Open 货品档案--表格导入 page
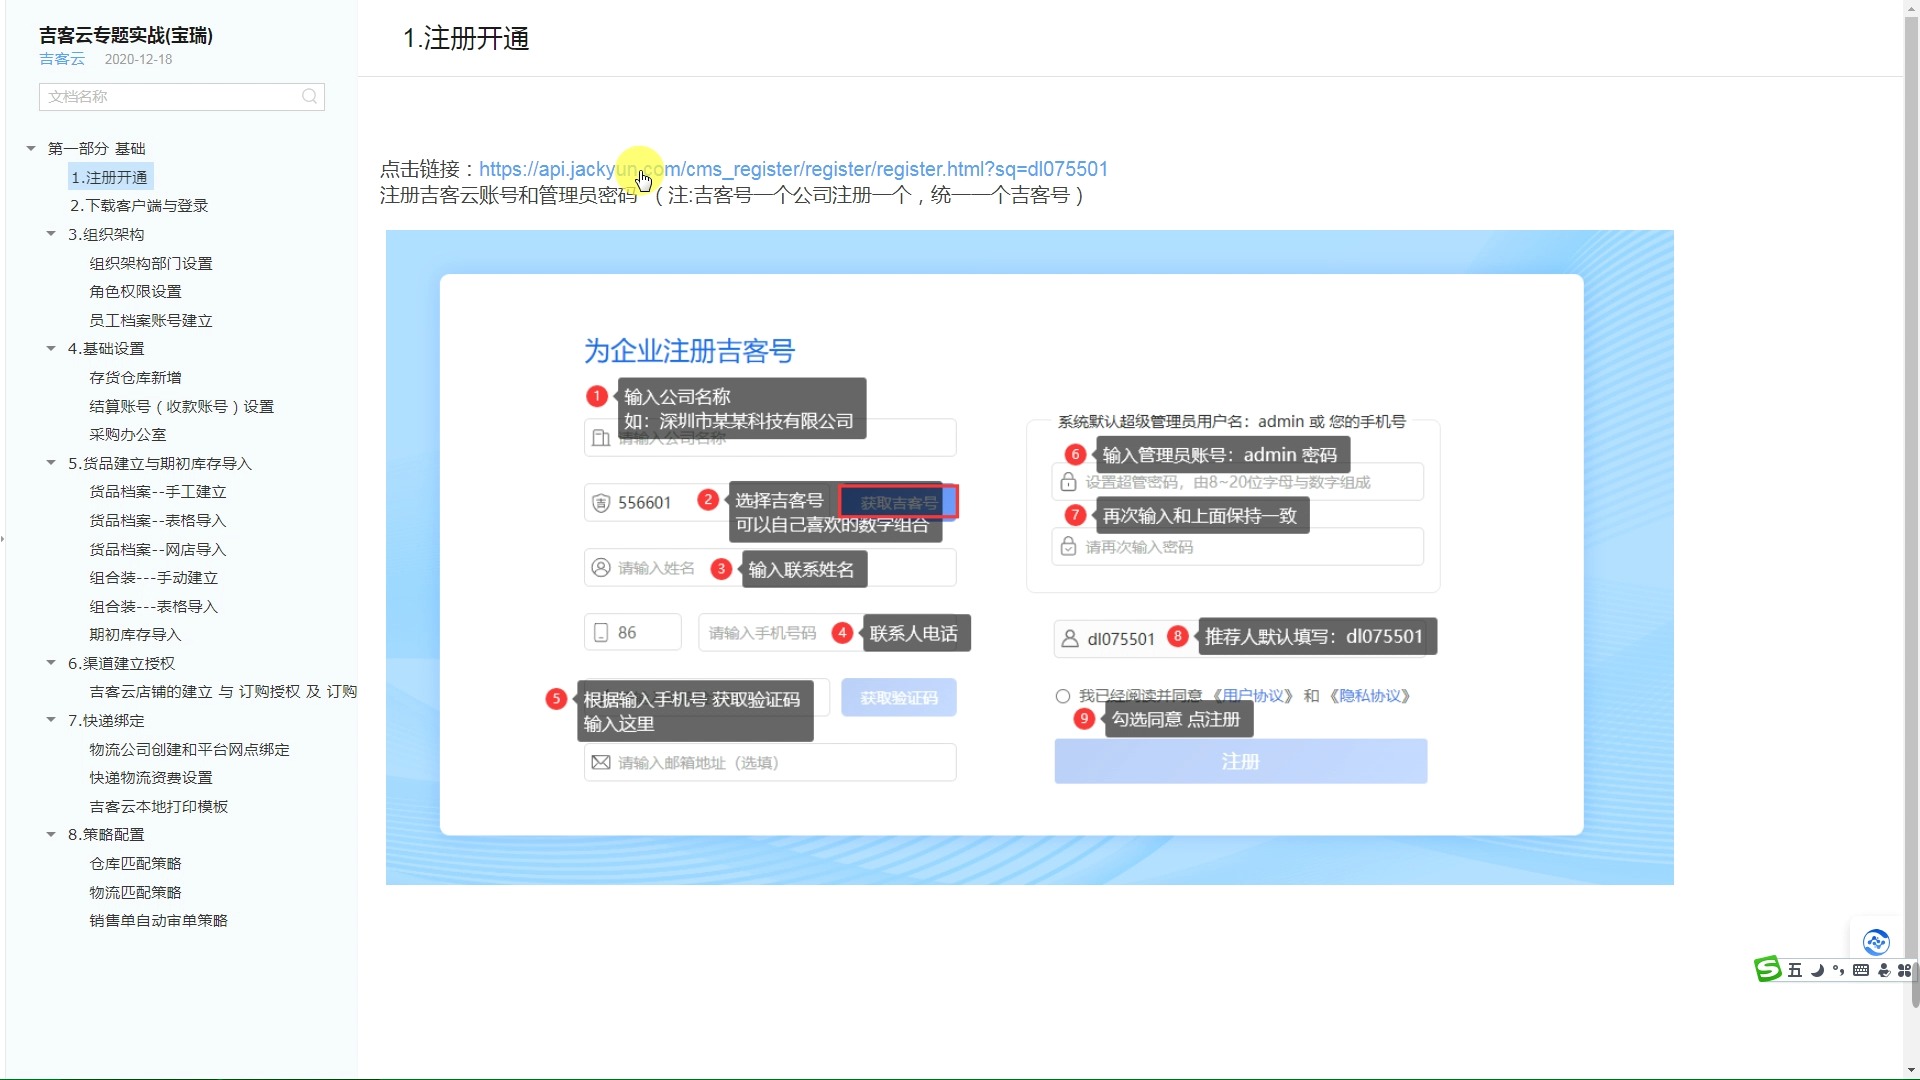1920x1080 pixels. (158, 520)
